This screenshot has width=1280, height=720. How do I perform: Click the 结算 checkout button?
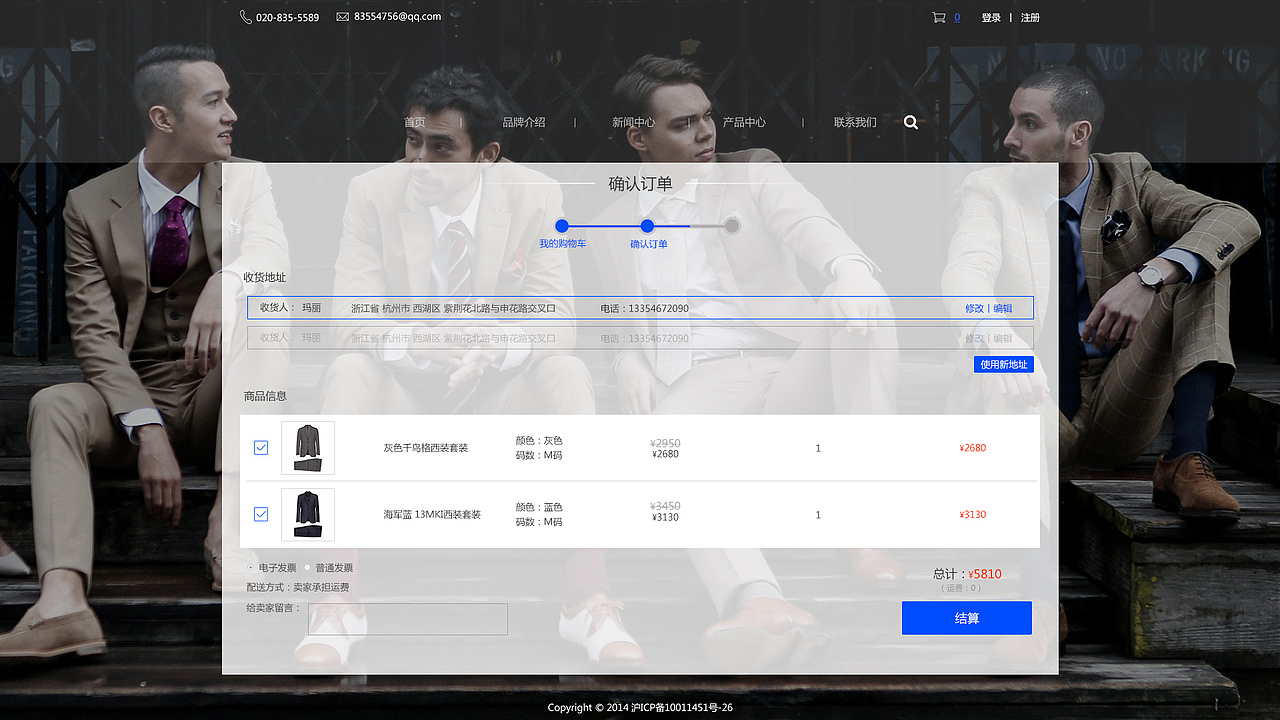pos(967,618)
